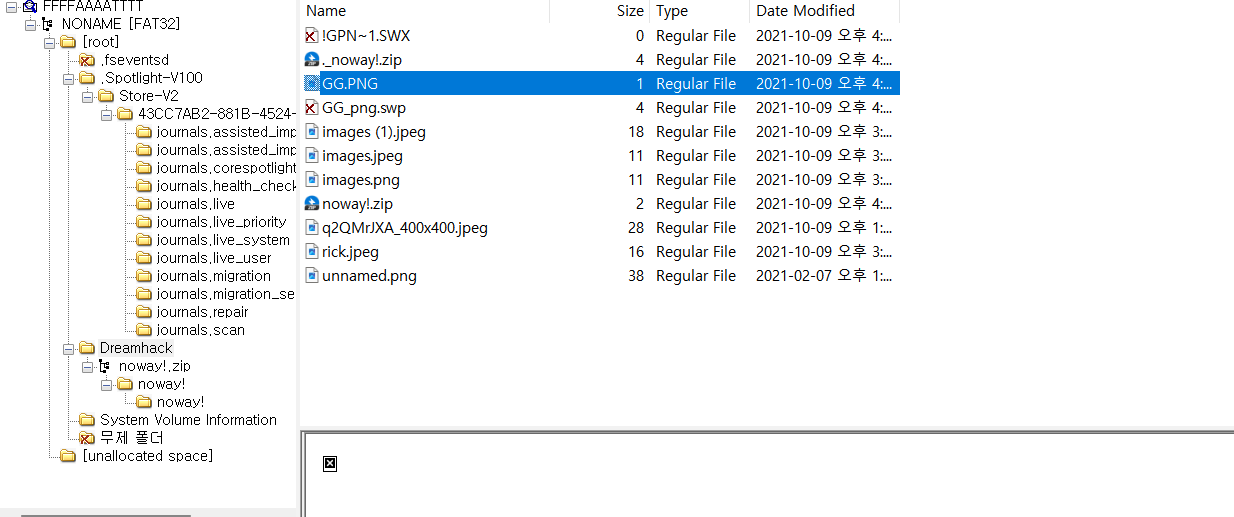Click the size value 18 for images (1).jpeg
This screenshot has height=517, width=1234.
click(635, 132)
